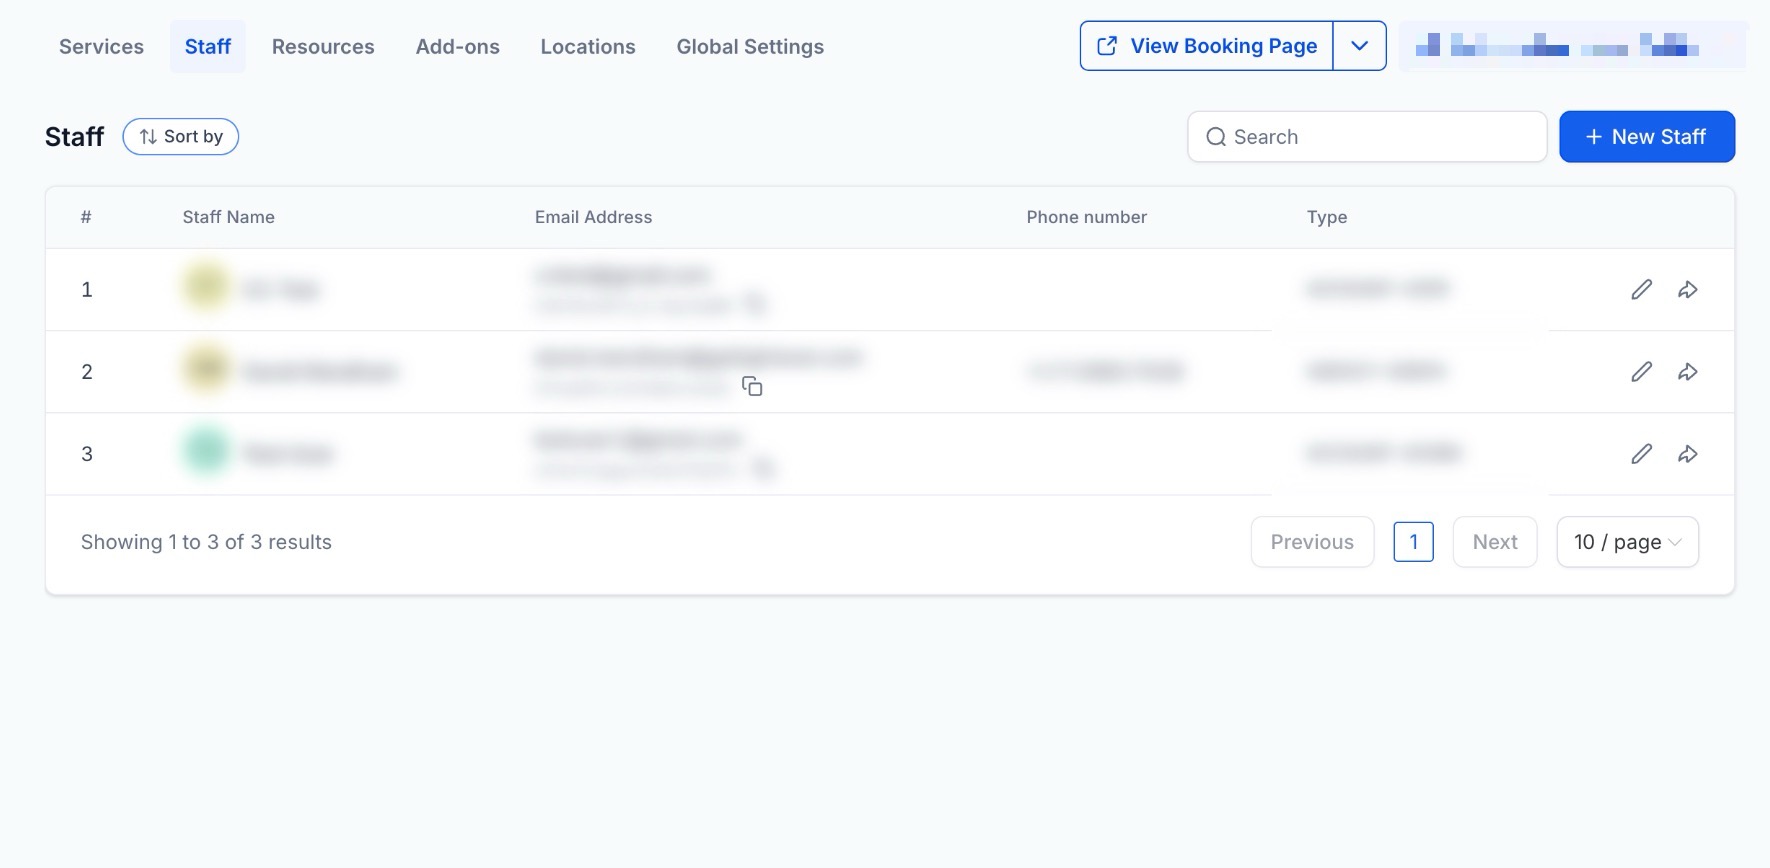1770x868 pixels.
Task: Open the View Booking Page link
Action: point(1207,46)
